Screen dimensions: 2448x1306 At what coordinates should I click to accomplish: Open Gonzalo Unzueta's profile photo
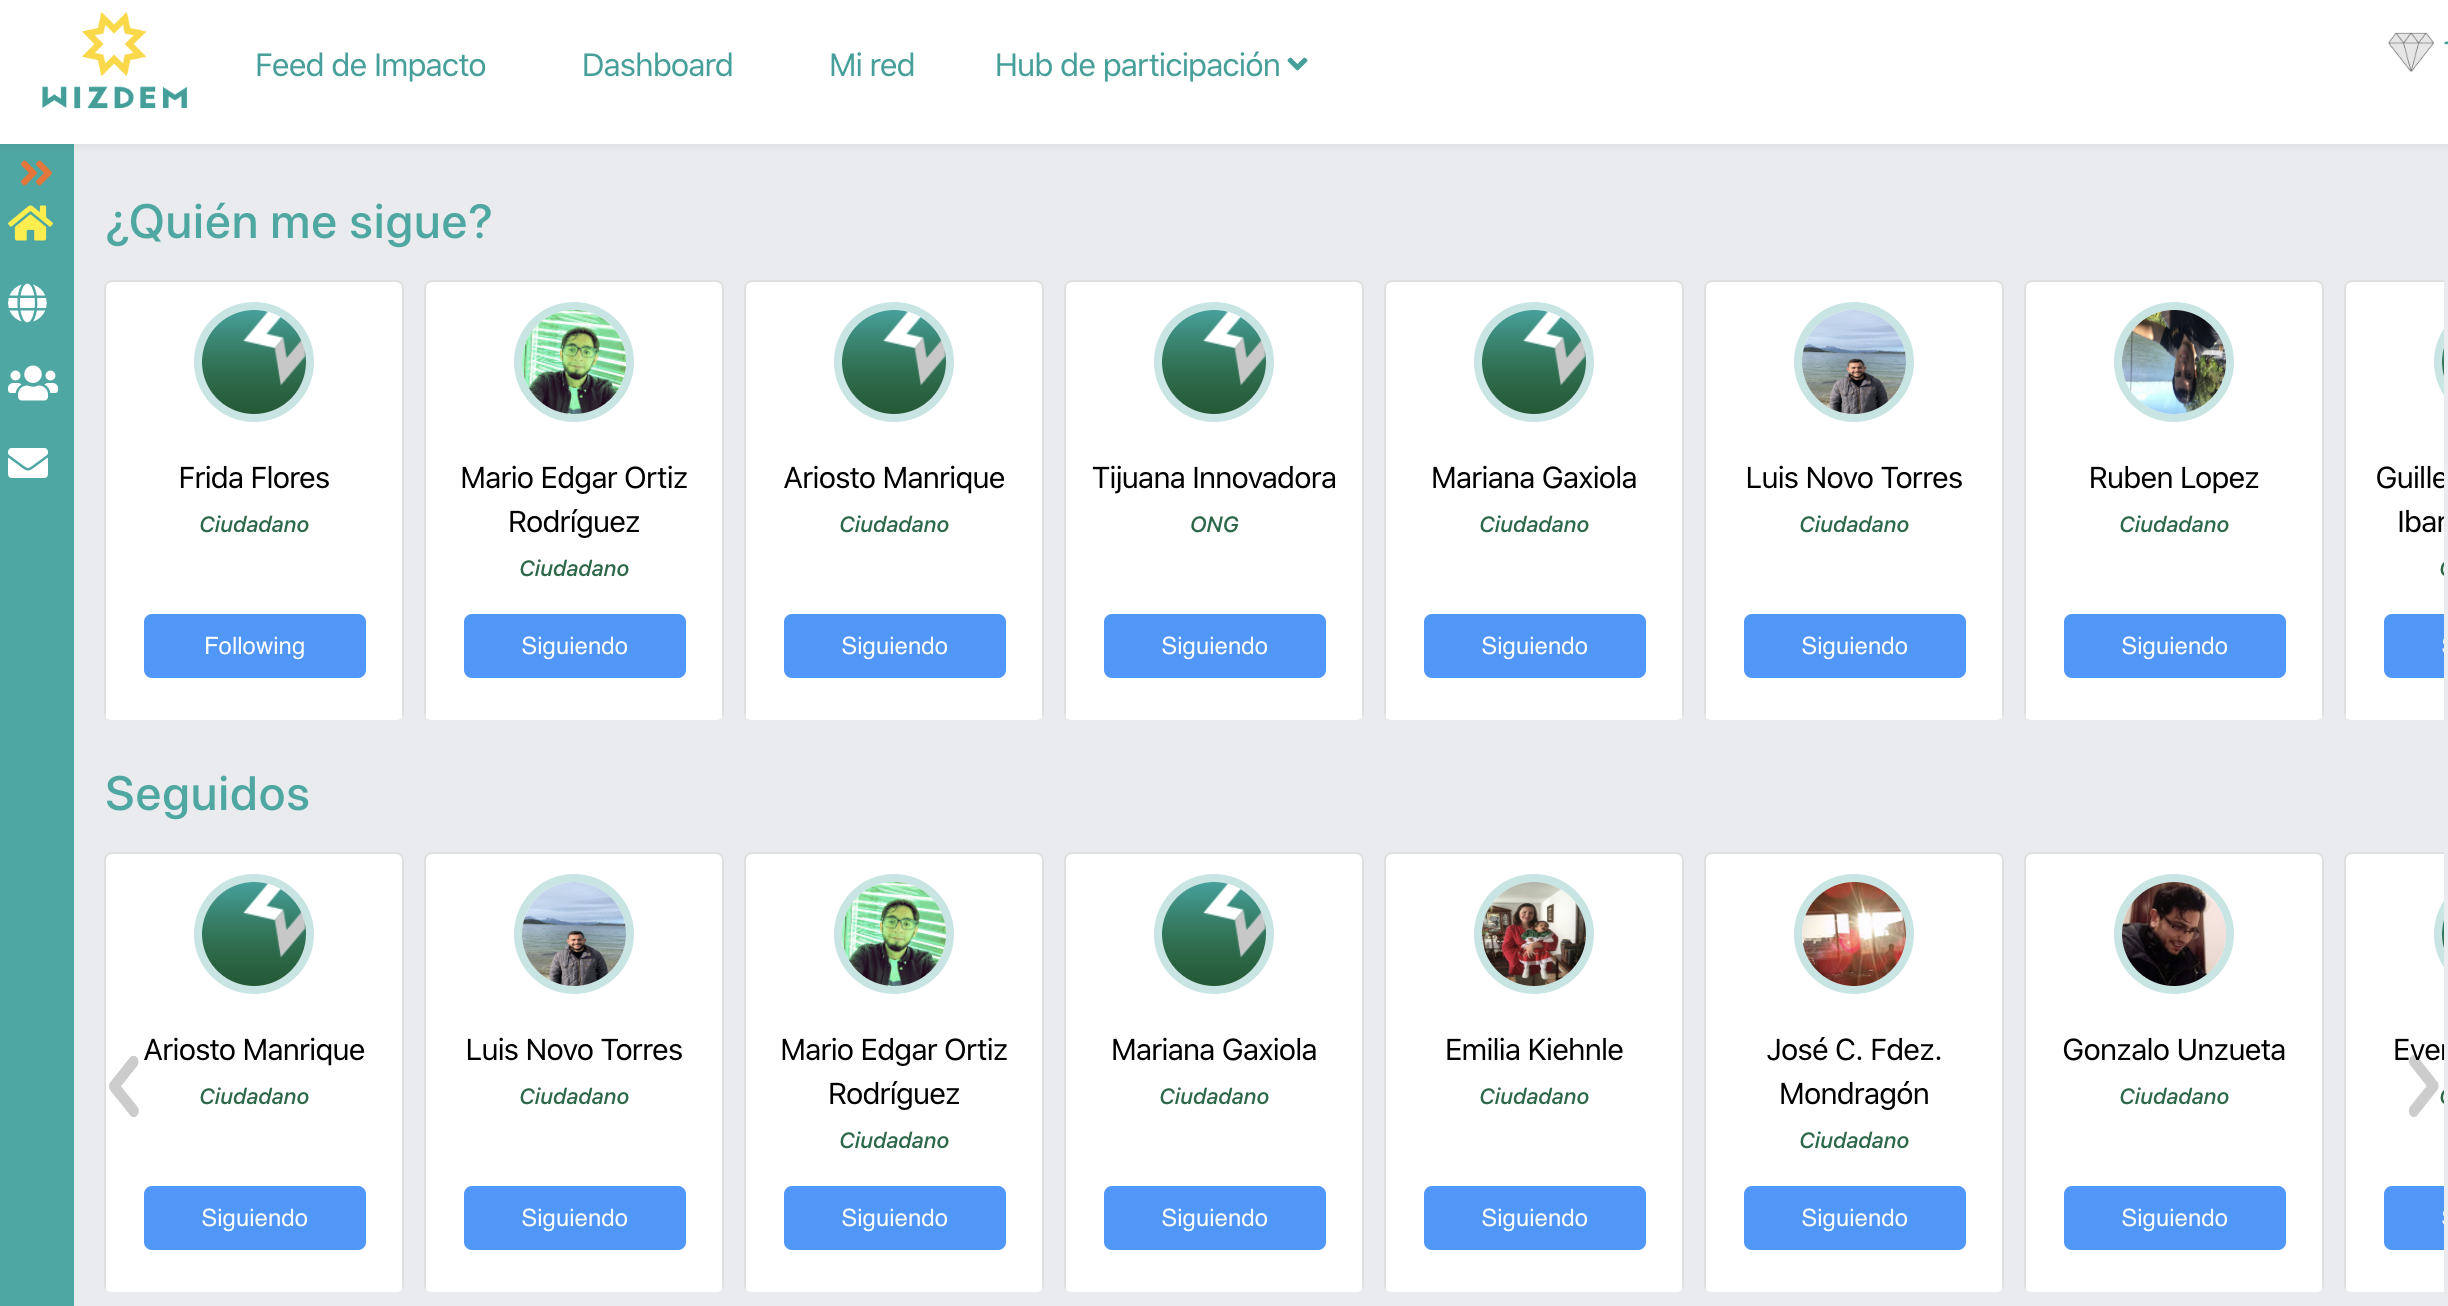coord(2173,934)
